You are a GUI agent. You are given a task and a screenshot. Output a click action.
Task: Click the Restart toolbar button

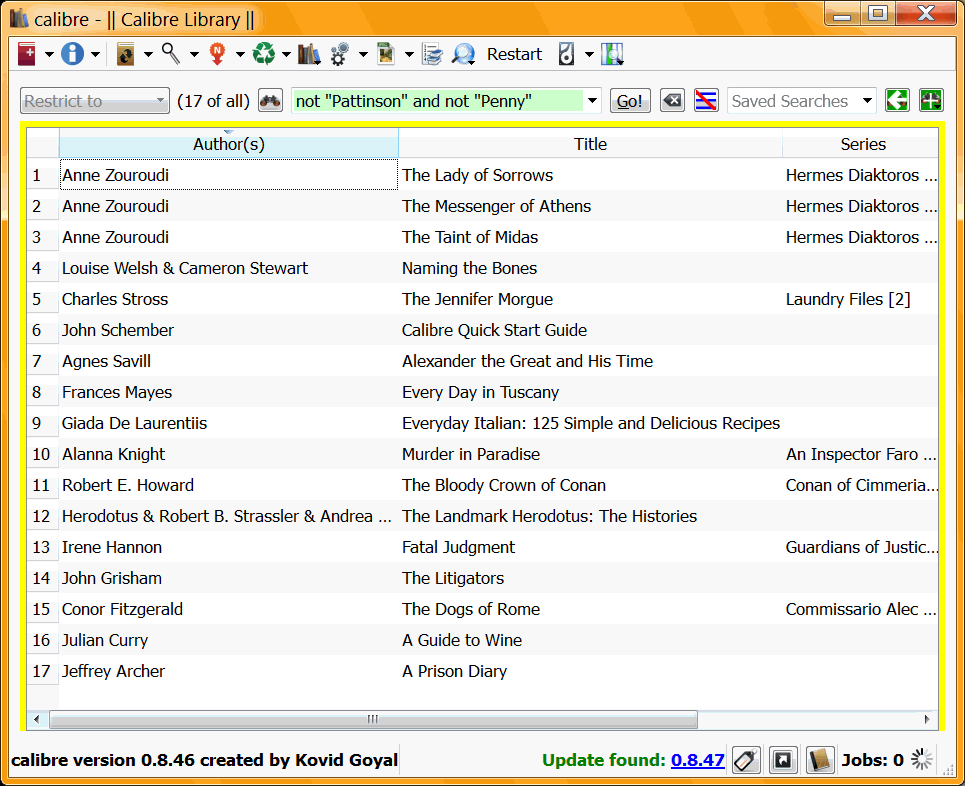514,54
